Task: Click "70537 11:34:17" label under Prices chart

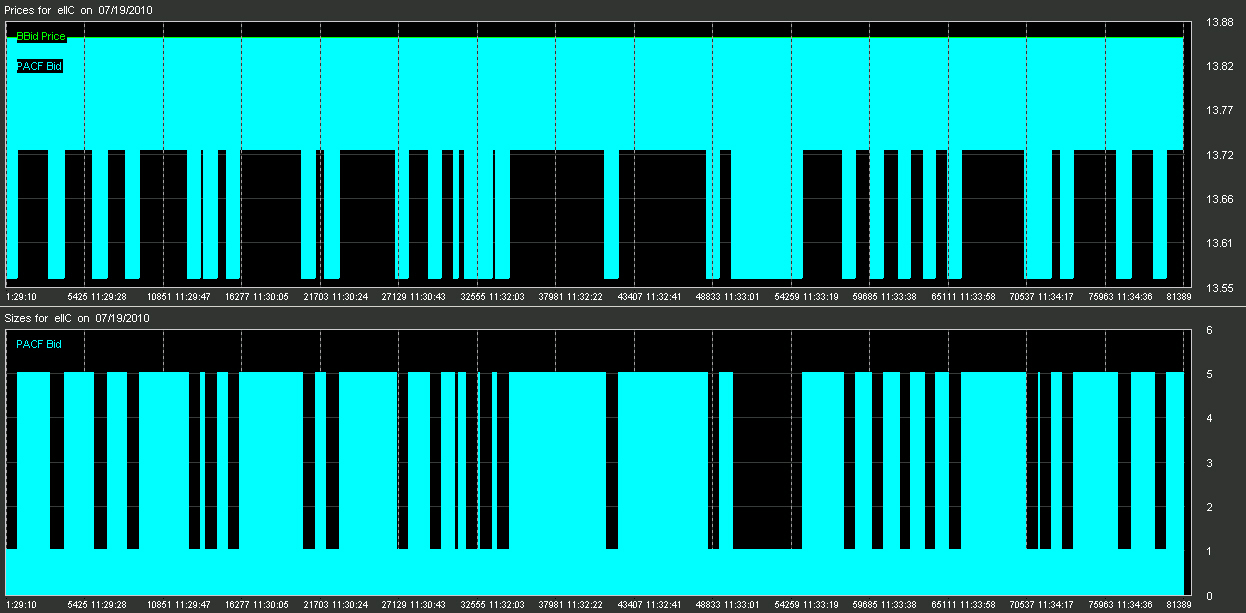Action: pos(1042,297)
